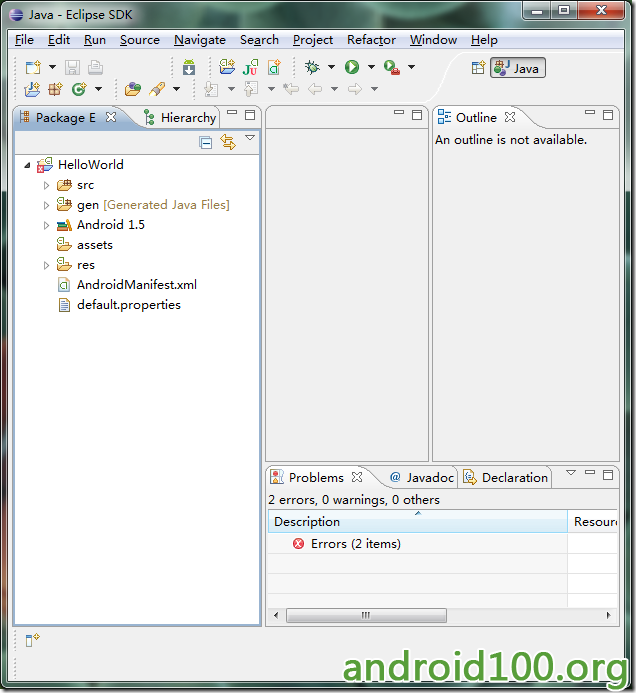Expand the gen folder node
The image size is (636, 693).
click(46, 205)
